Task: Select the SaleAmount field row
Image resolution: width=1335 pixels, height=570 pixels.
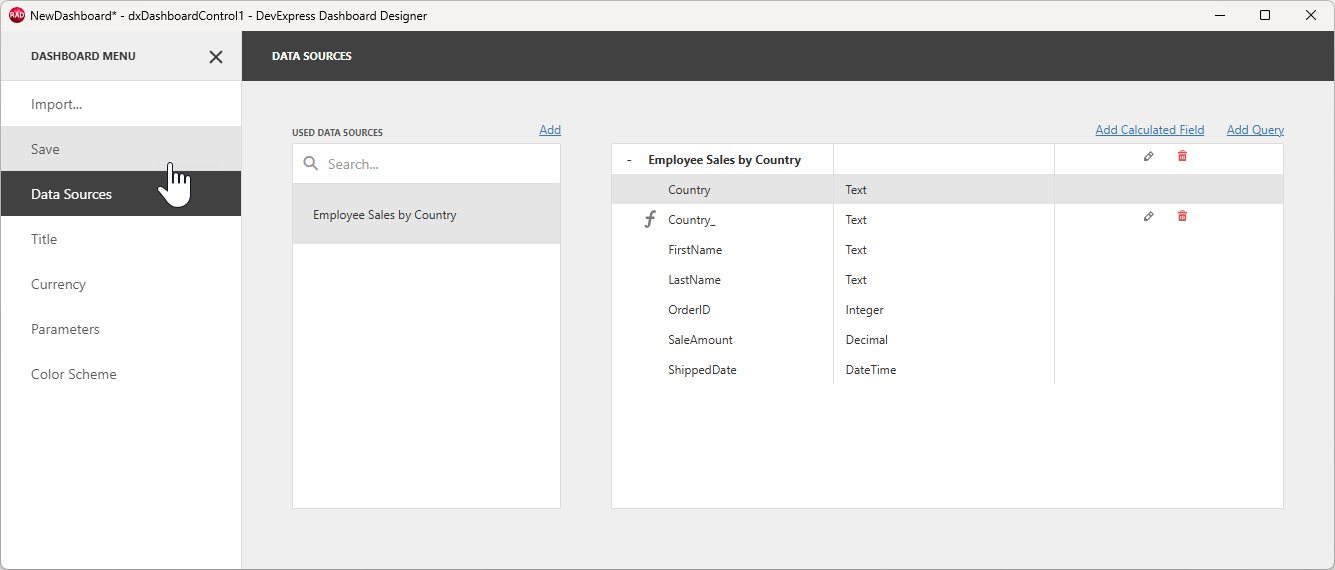Action: 947,340
